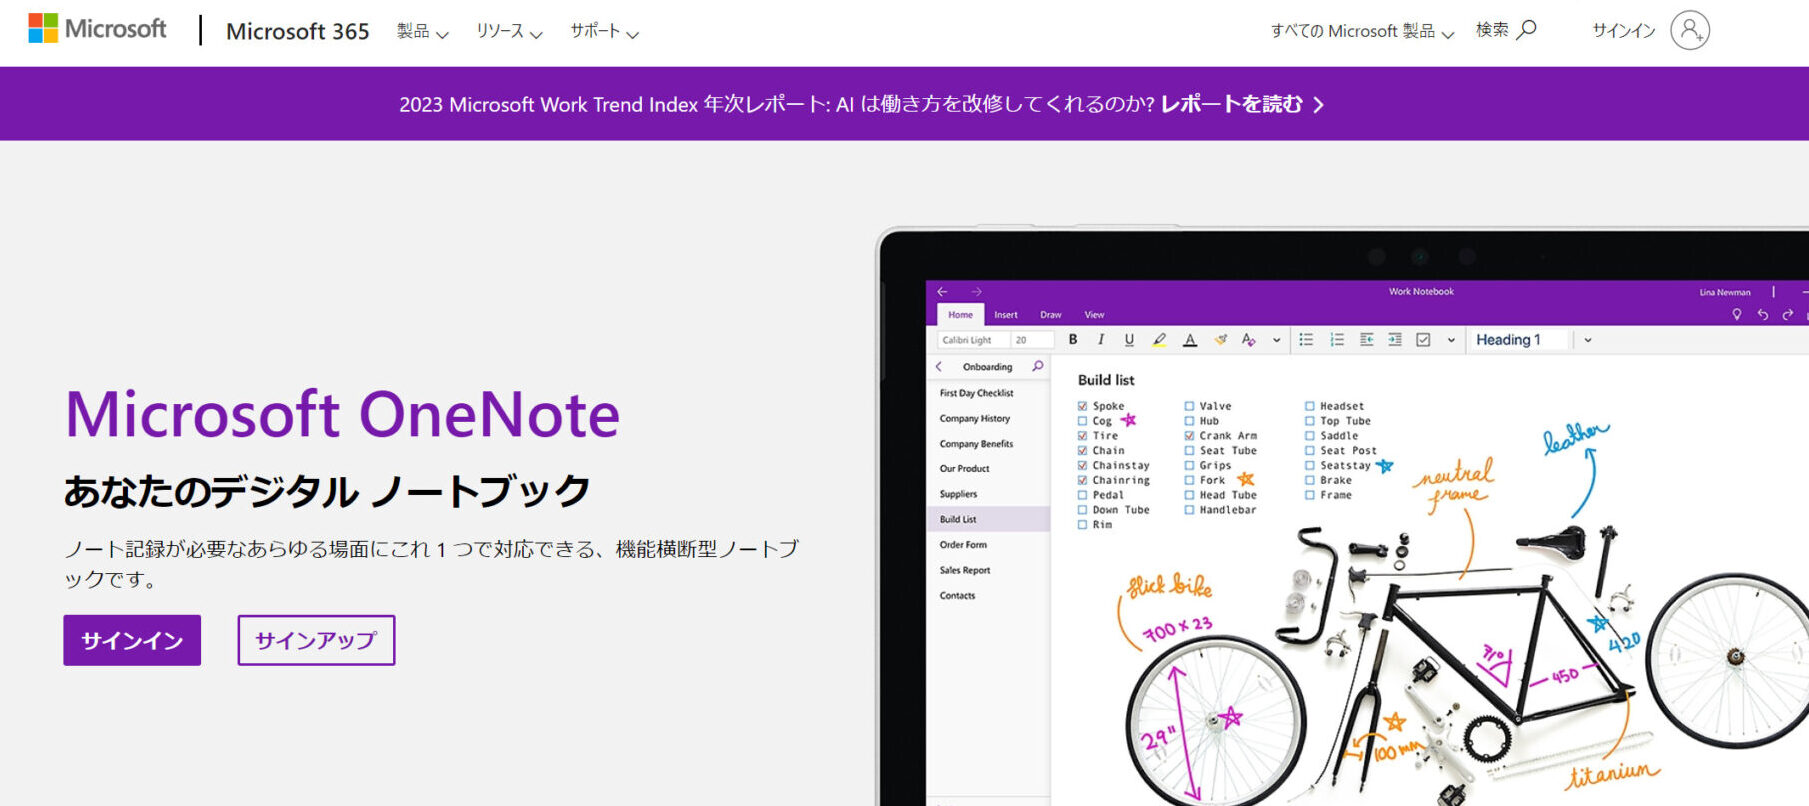Select the highlighter pen icon
This screenshot has height=806, width=1809.
(1159, 340)
